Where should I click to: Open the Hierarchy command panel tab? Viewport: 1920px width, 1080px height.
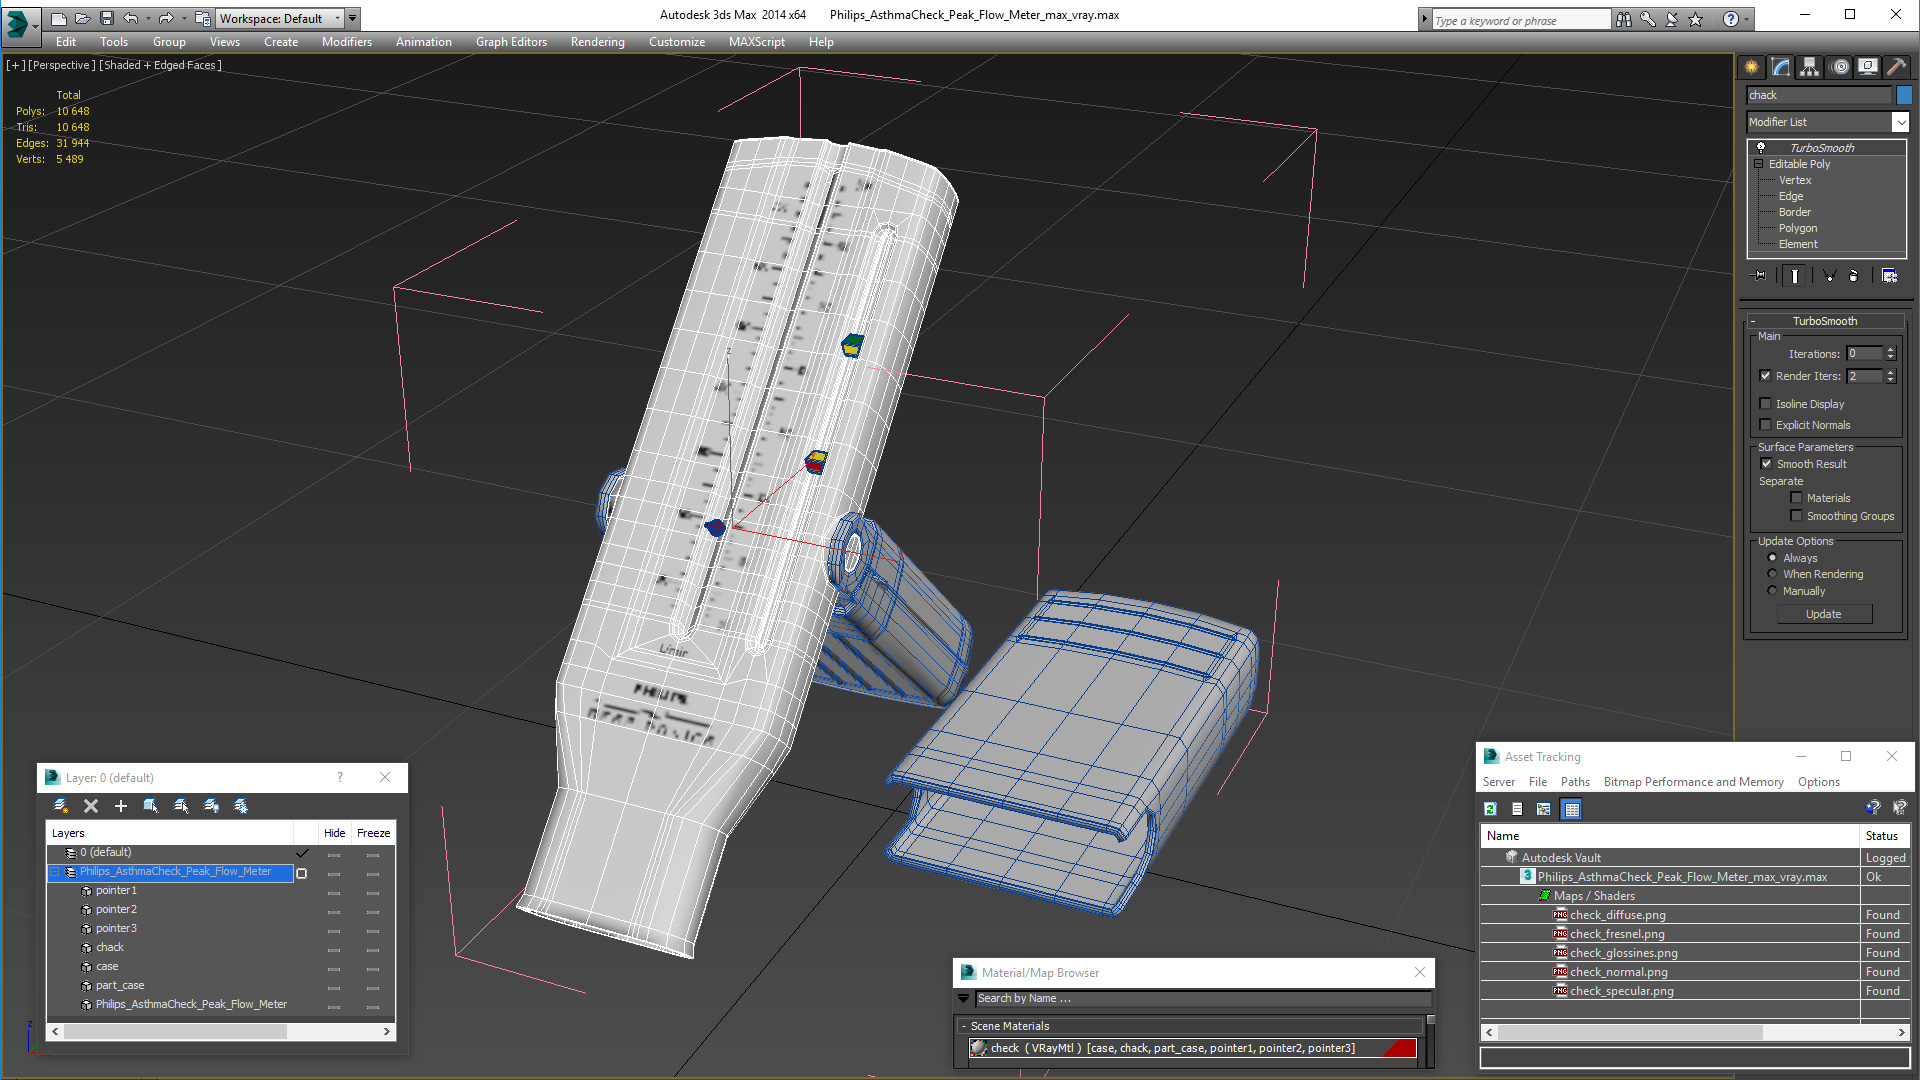[1810, 67]
